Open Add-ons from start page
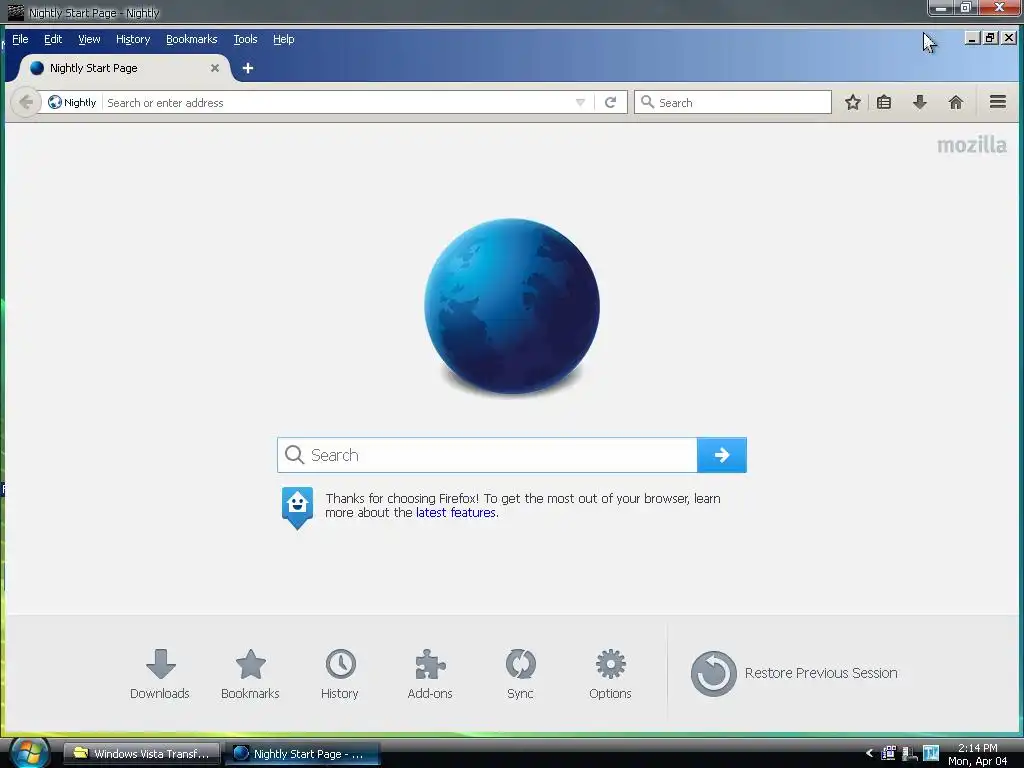1024x768 pixels. 430,674
